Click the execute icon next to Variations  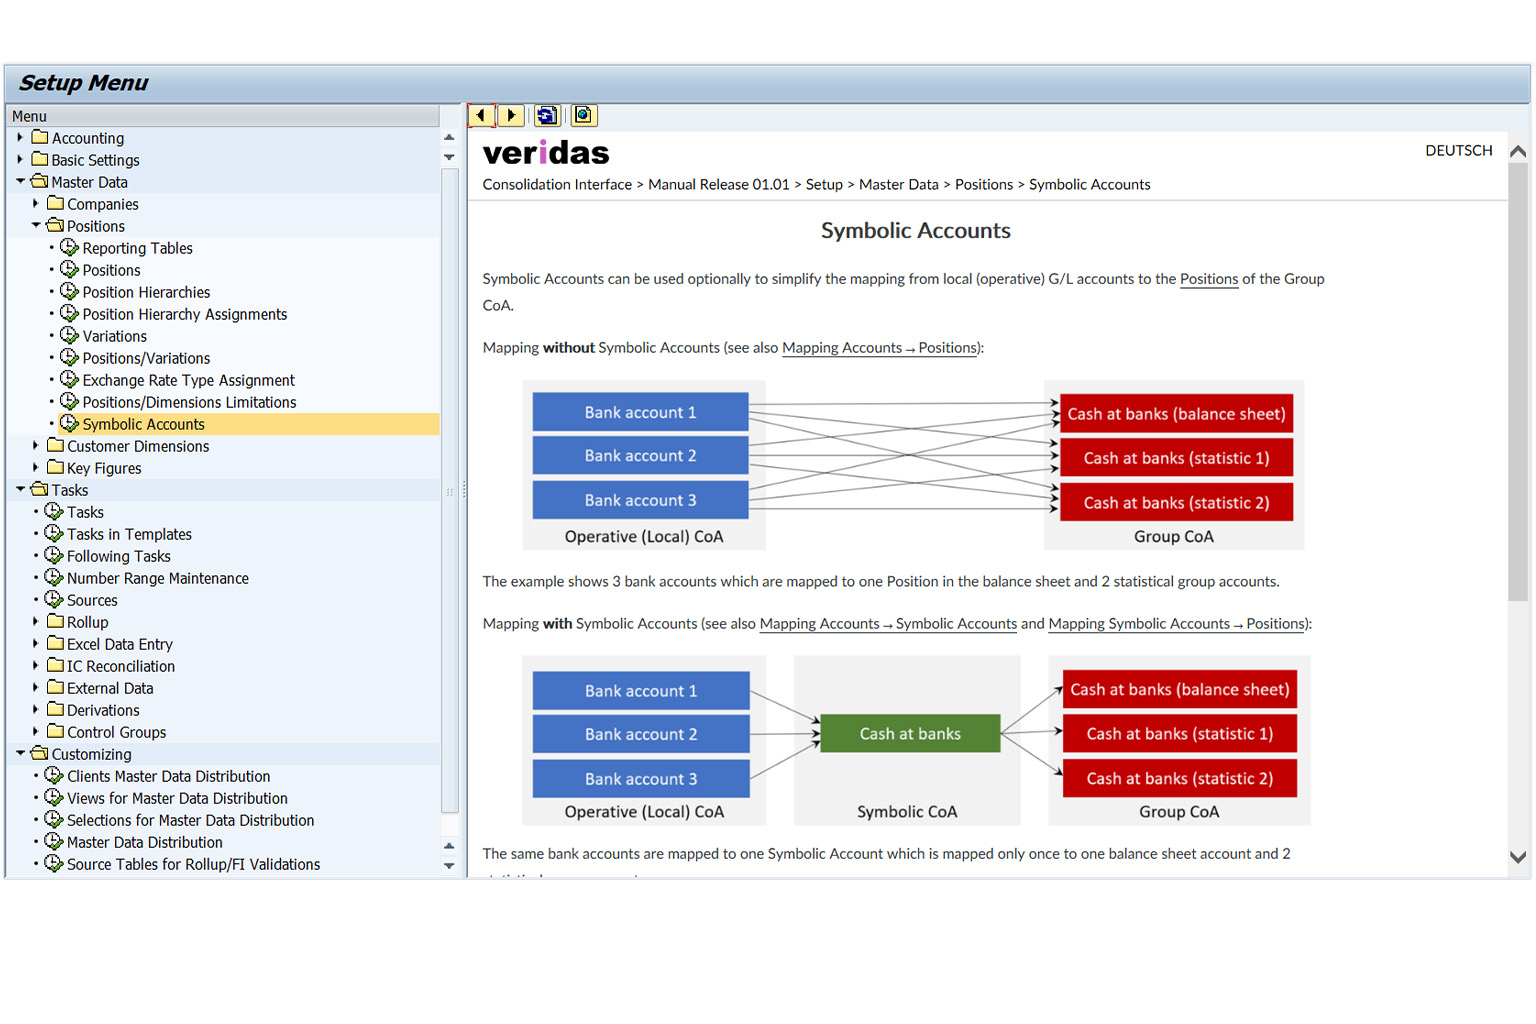(69, 336)
